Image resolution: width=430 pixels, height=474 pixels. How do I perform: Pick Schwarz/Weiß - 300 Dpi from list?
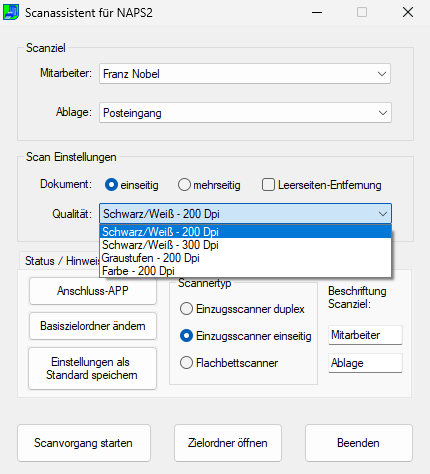tap(245, 245)
